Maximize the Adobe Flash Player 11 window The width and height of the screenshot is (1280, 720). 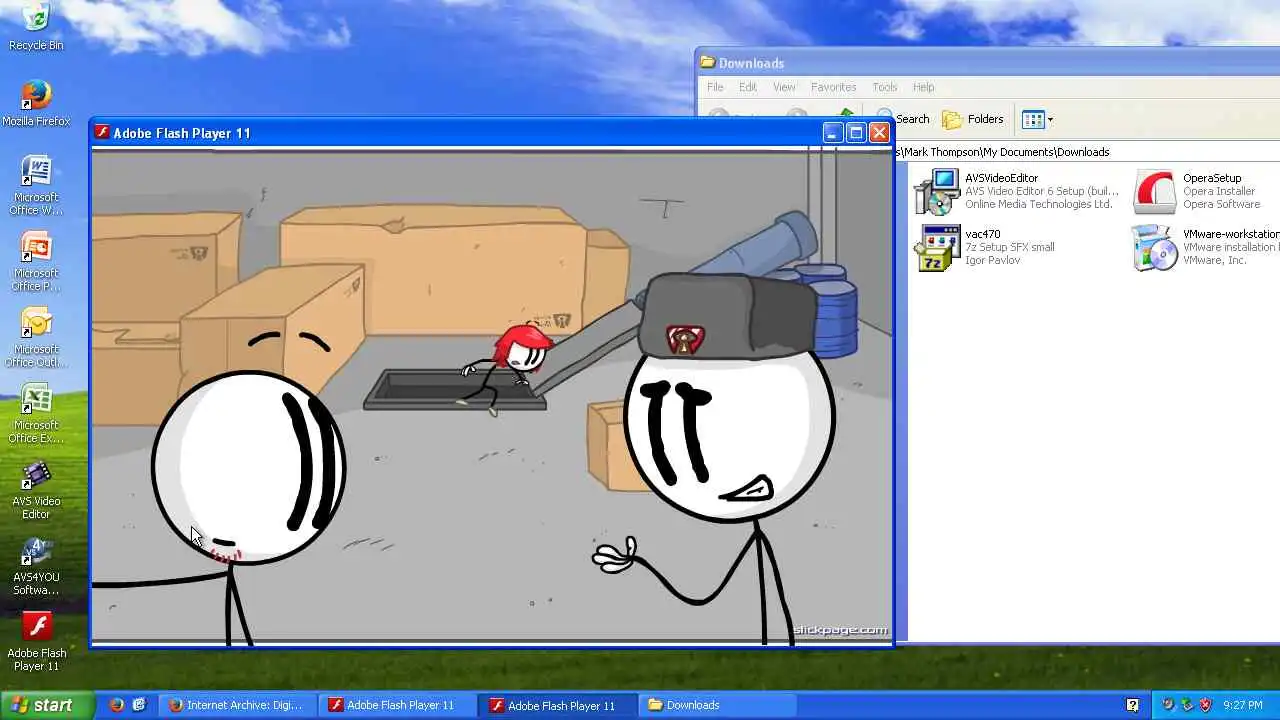(x=856, y=132)
